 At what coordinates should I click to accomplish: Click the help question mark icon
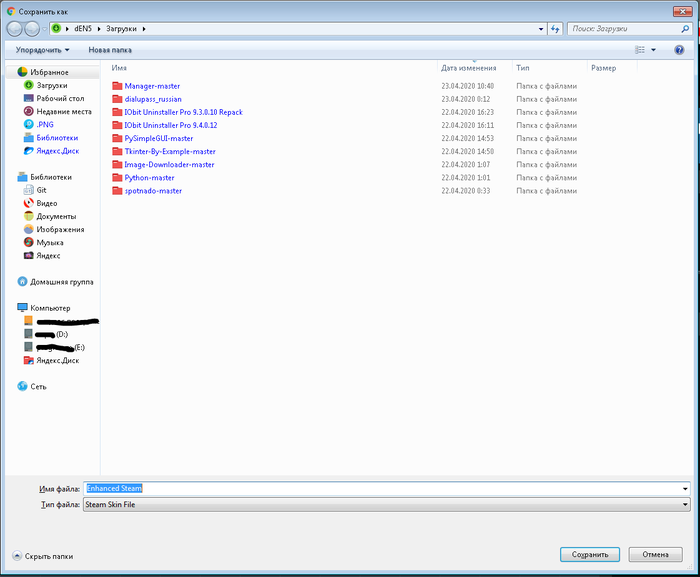click(x=679, y=49)
